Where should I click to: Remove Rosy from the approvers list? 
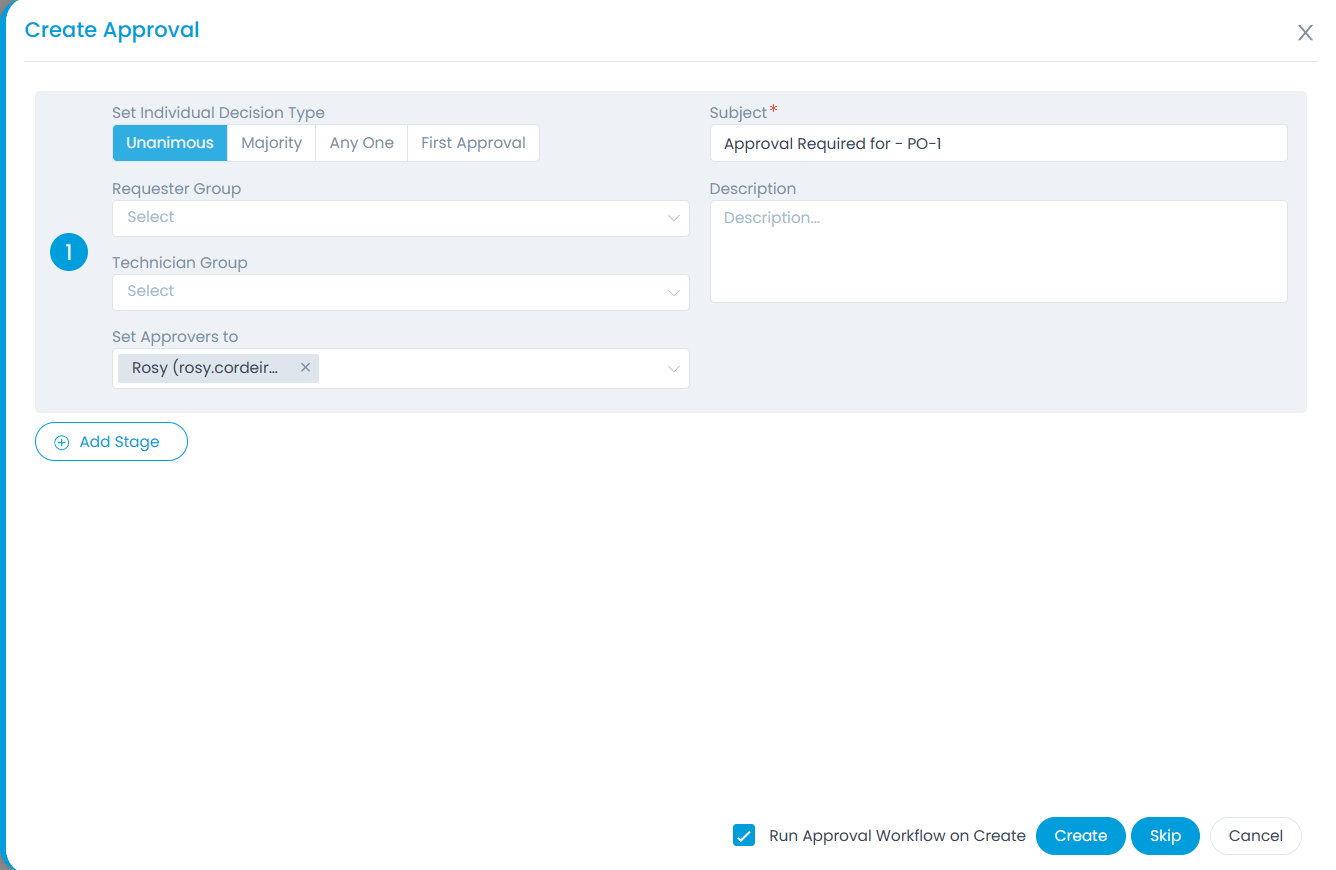(x=305, y=367)
